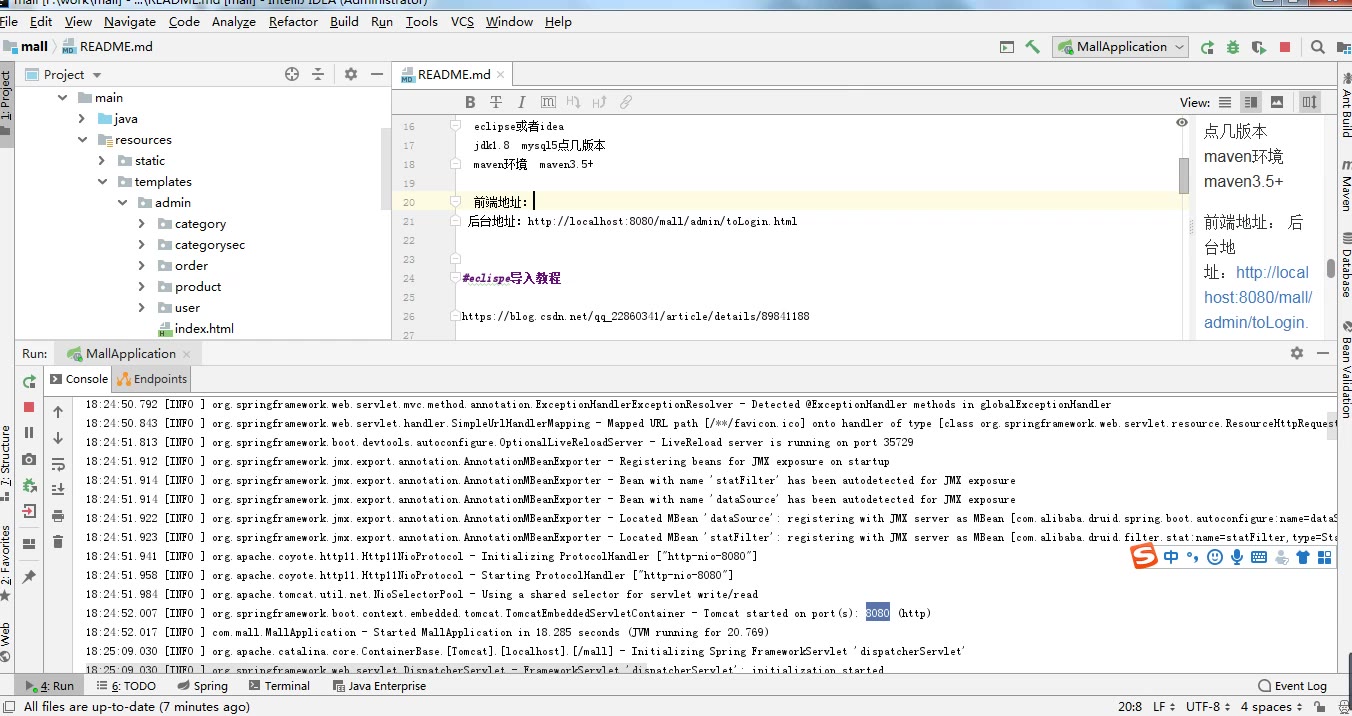Show editor only view mode
Viewport: 1352px width, 716px height.
coord(1225,102)
